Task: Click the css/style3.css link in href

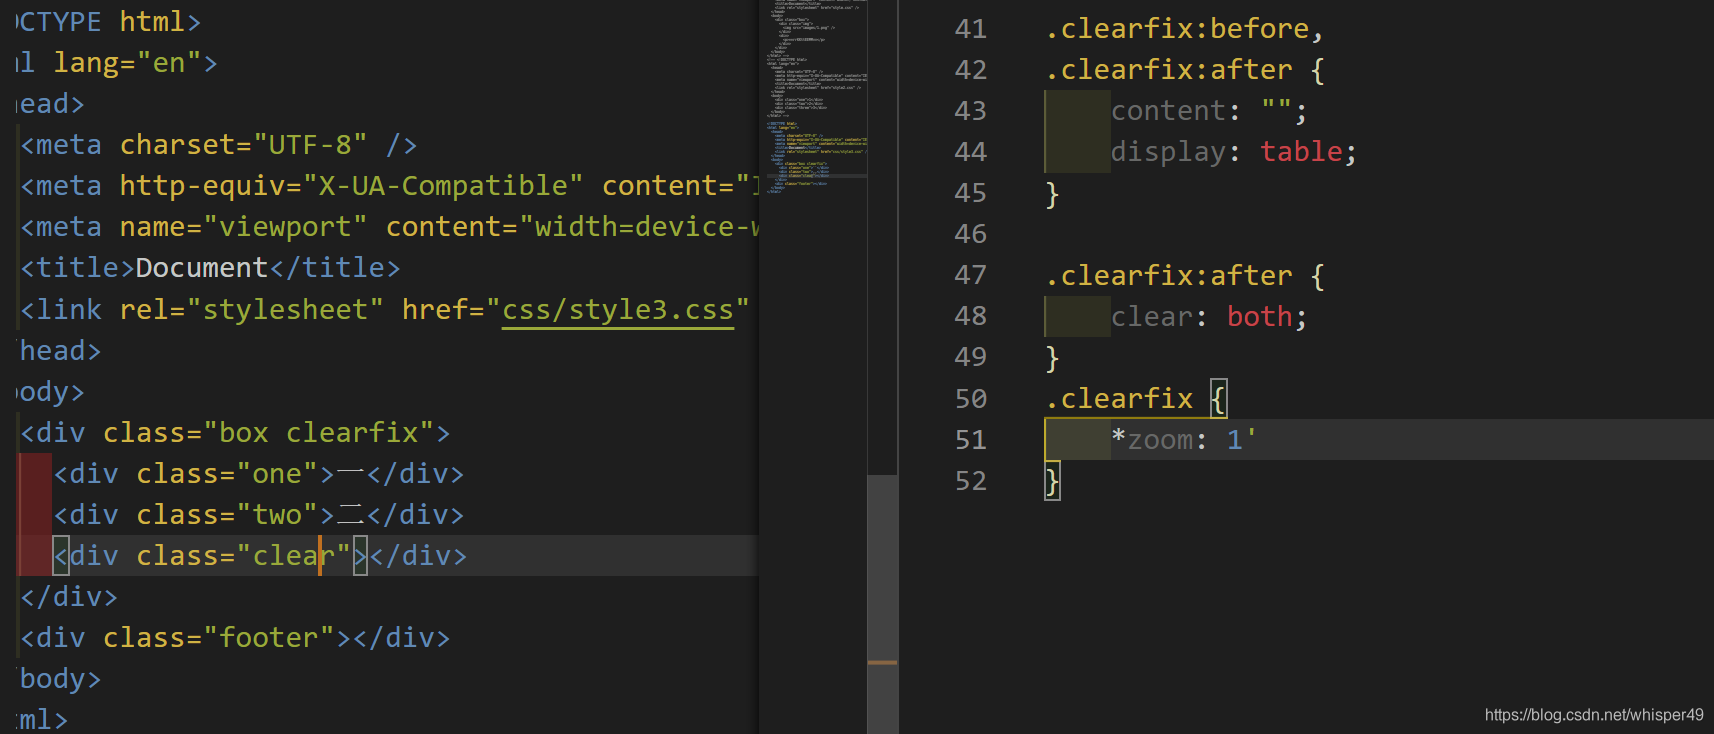Action: pos(617,310)
